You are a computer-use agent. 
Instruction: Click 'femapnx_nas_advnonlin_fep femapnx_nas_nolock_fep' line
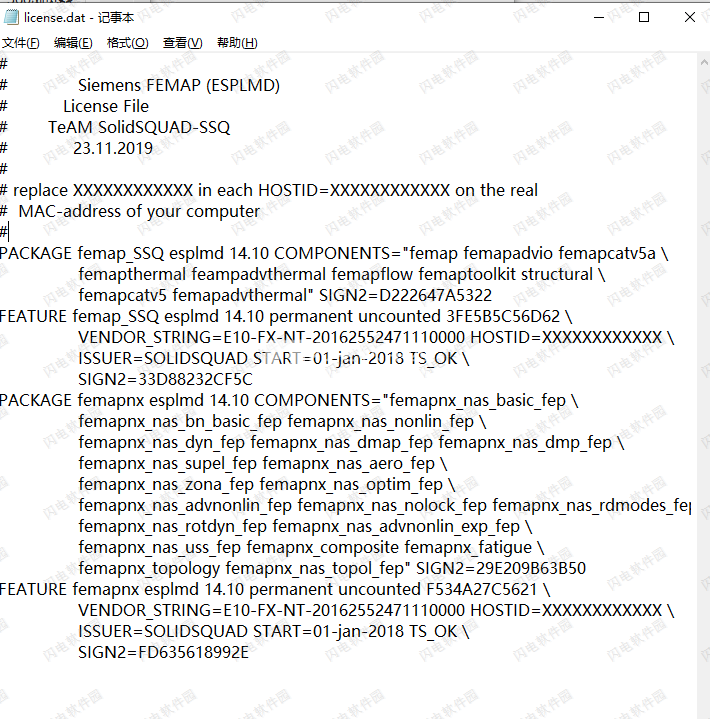point(384,505)
